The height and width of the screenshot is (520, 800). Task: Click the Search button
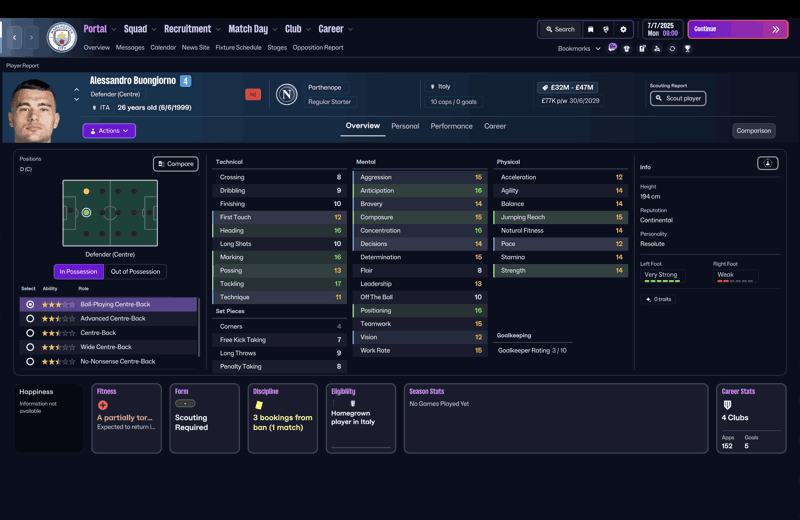560,30
